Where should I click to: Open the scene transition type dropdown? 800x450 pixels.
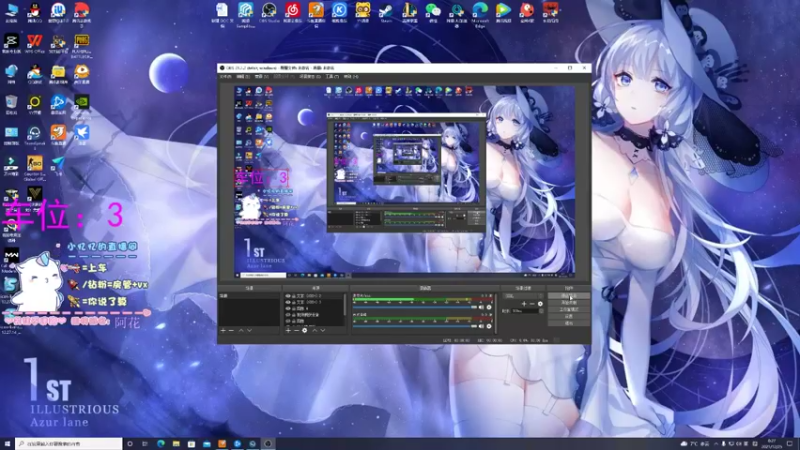(x=523, y=296)
